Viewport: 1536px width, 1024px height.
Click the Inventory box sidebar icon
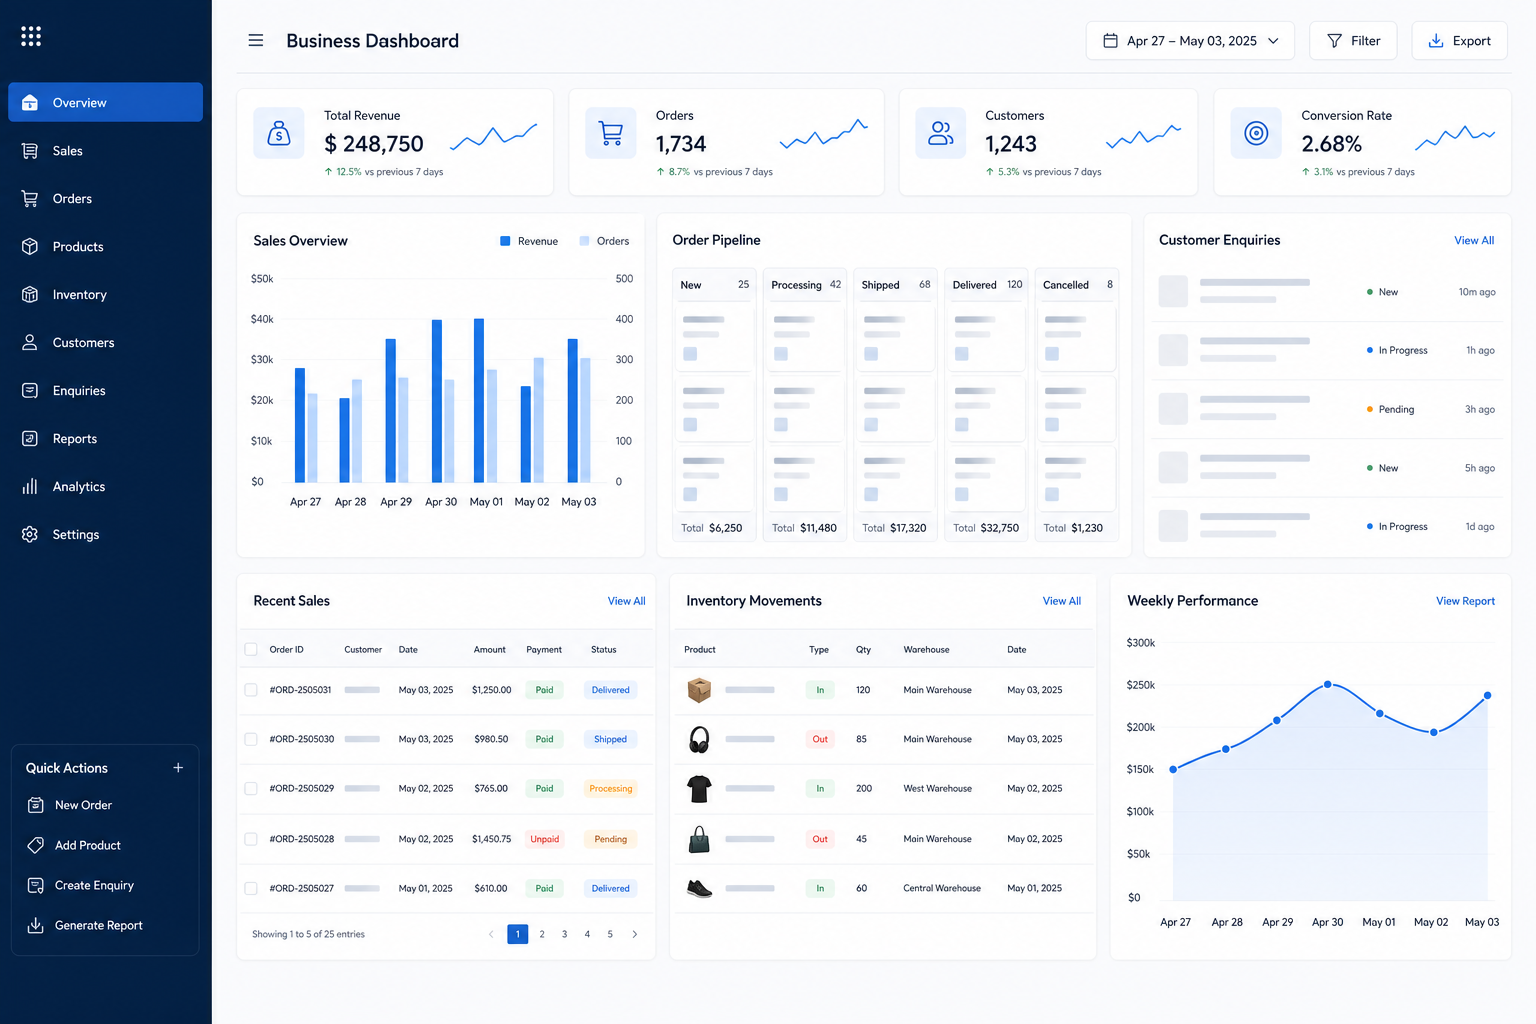tap(30, 295)
